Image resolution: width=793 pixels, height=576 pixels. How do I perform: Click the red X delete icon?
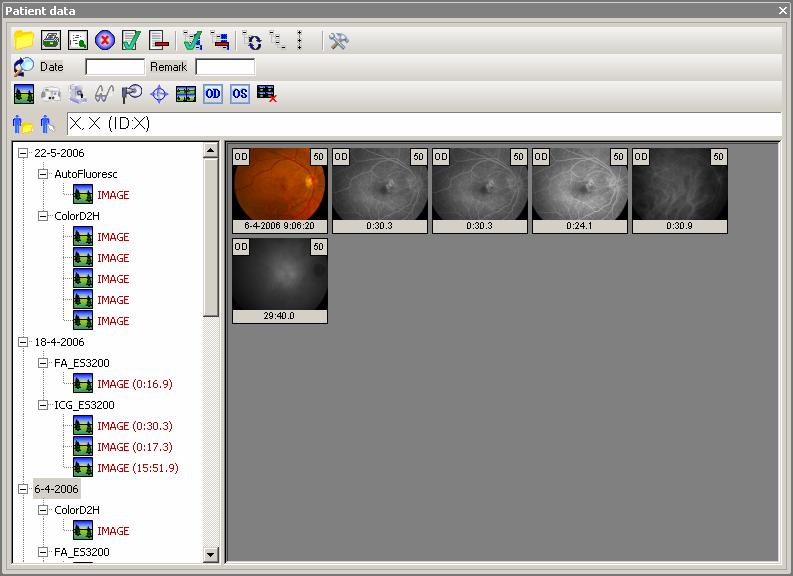point(105,40)
